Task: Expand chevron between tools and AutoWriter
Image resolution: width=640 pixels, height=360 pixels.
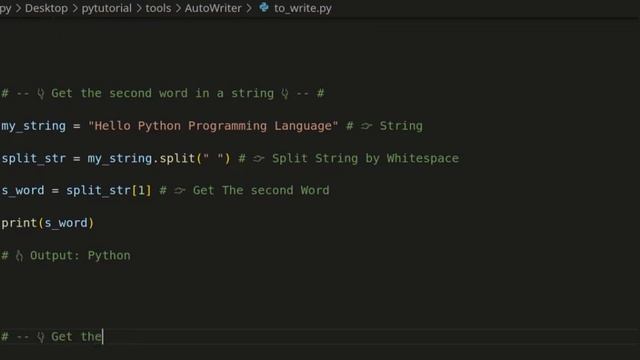Action: (178, 8)
